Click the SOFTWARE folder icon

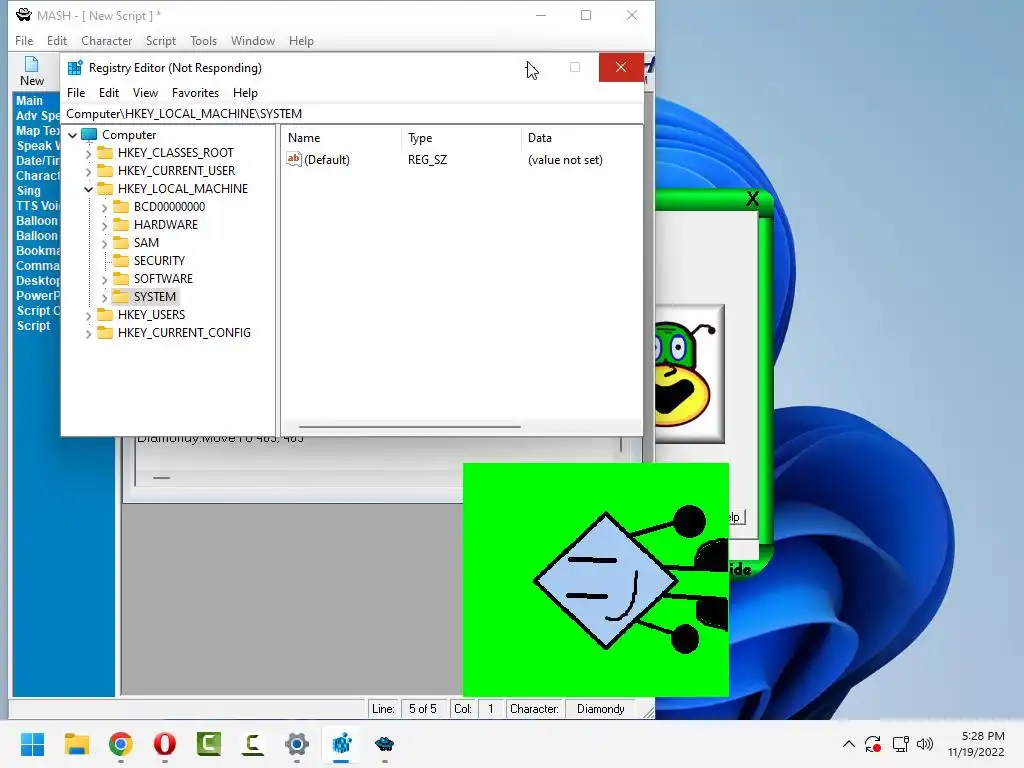tap(121, 279)
